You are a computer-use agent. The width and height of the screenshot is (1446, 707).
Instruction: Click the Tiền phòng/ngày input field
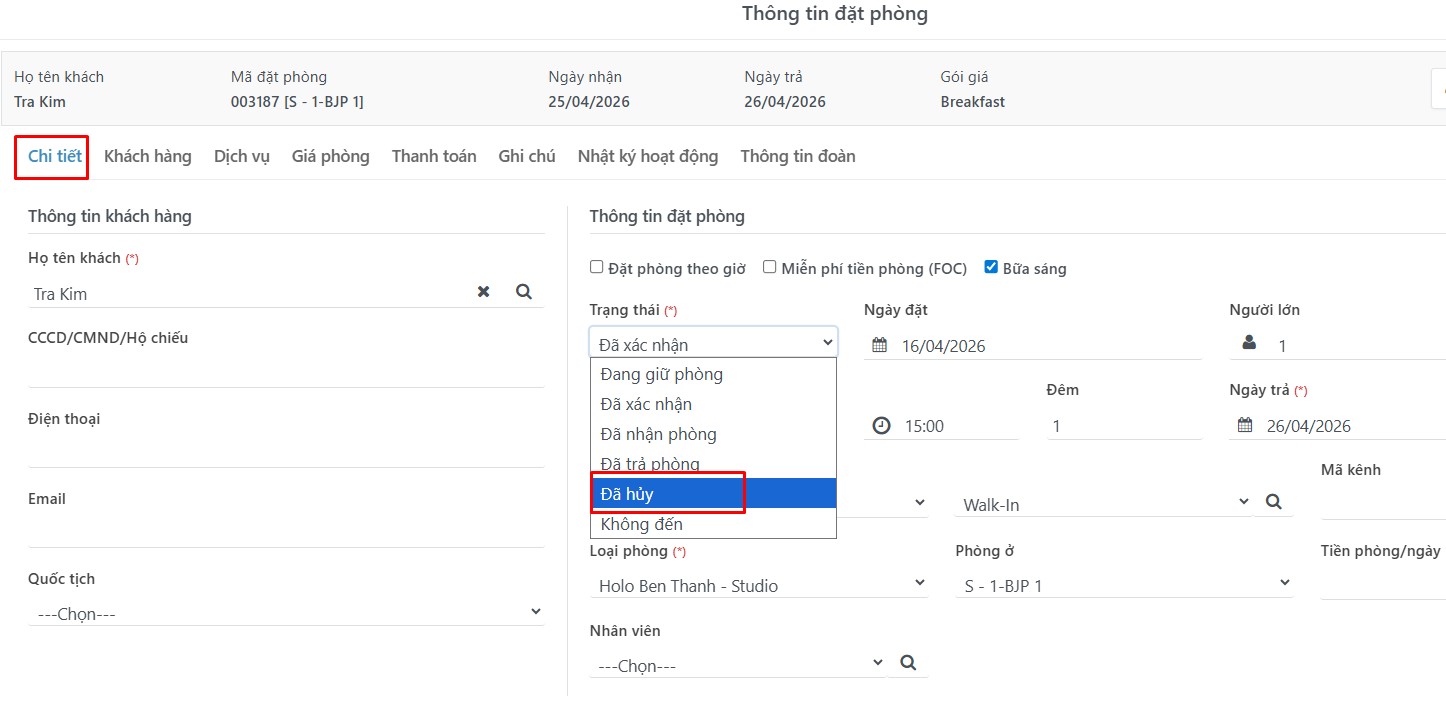(x=1383, y=584)
